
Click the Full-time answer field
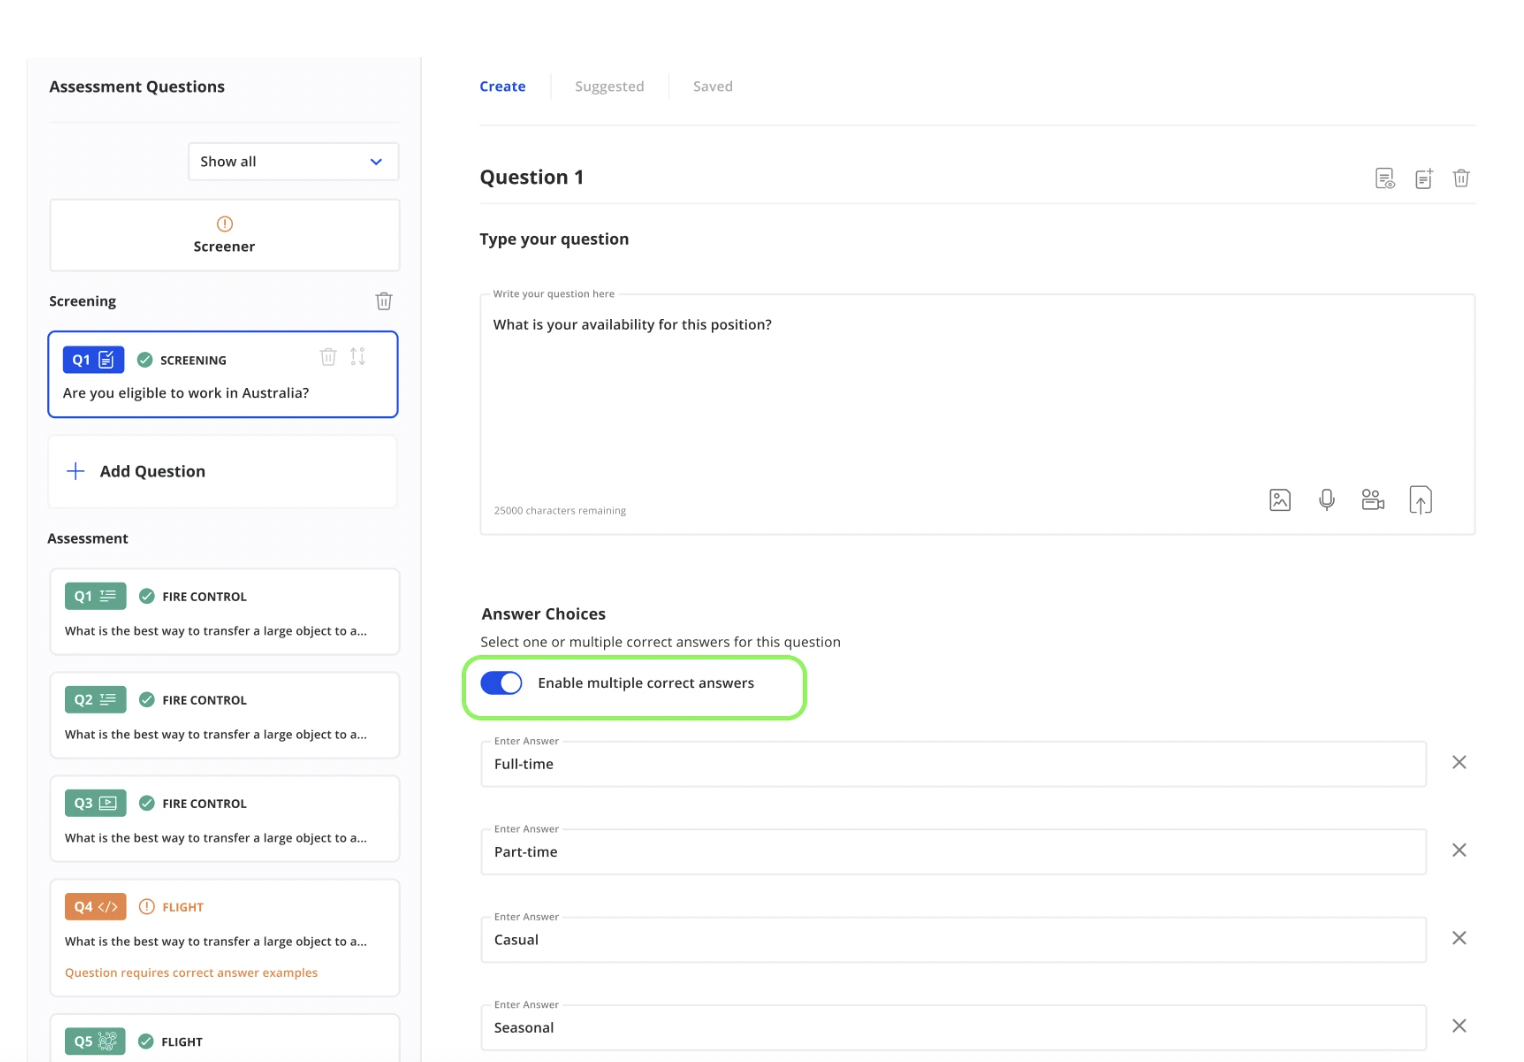pos(953,764)
